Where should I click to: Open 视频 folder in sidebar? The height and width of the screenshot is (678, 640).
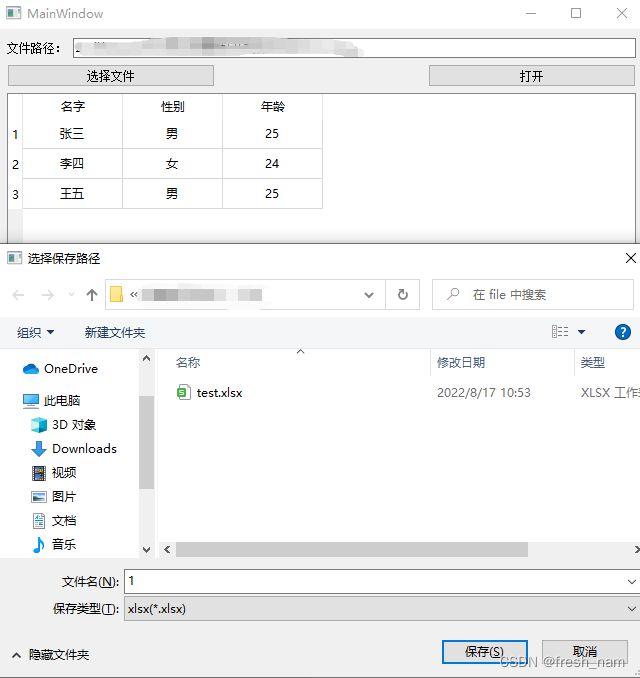[54, 473]
